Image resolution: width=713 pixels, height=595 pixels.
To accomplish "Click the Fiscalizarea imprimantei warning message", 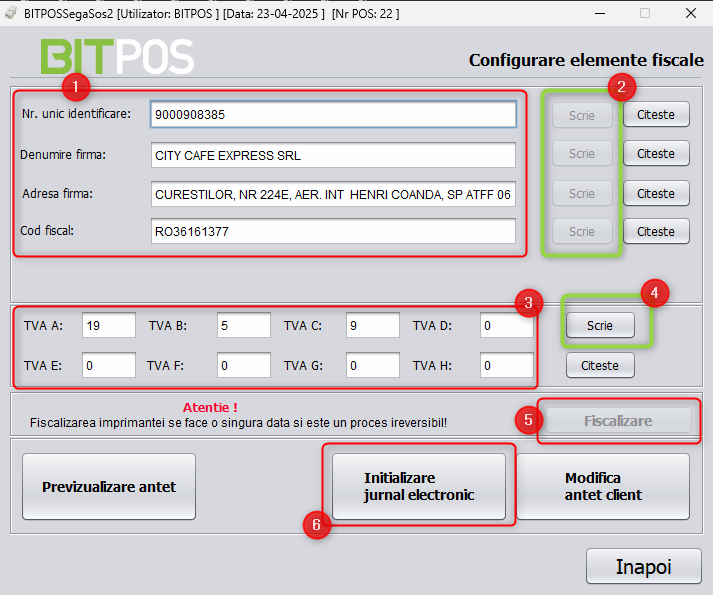I will pos(238,423).
